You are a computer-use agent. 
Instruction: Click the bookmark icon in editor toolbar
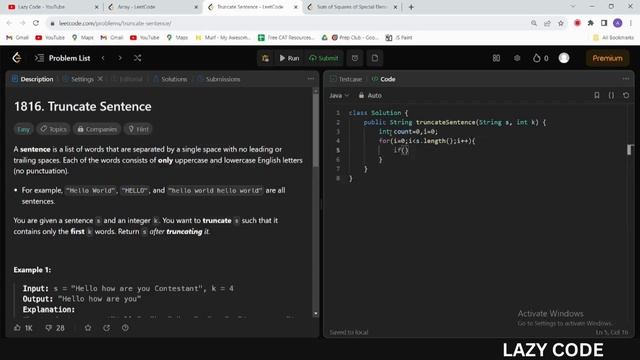point(597,96)
